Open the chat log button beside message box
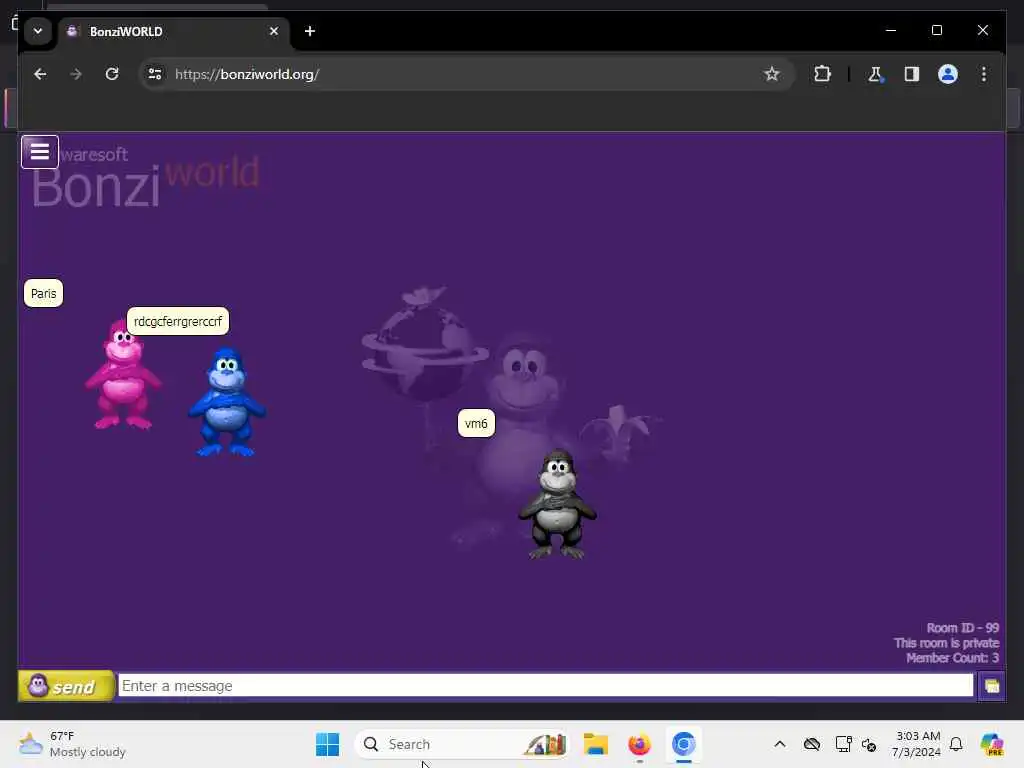Screen dimensions: 1024x768 991,686
